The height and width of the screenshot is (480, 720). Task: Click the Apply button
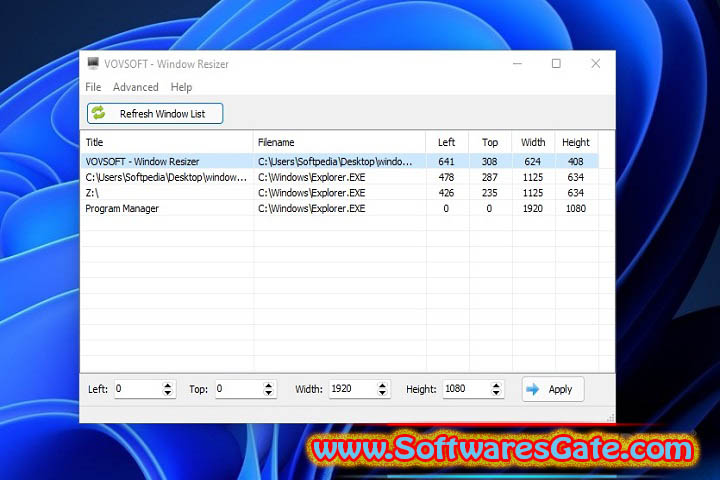(x=553, y=390)
